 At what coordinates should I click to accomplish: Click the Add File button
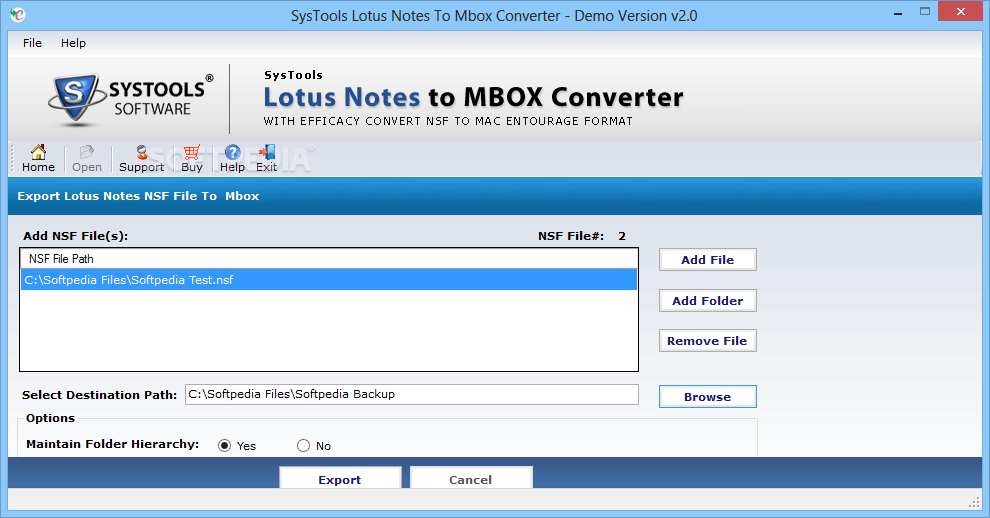pyautogui.click(x=707, y=260)
